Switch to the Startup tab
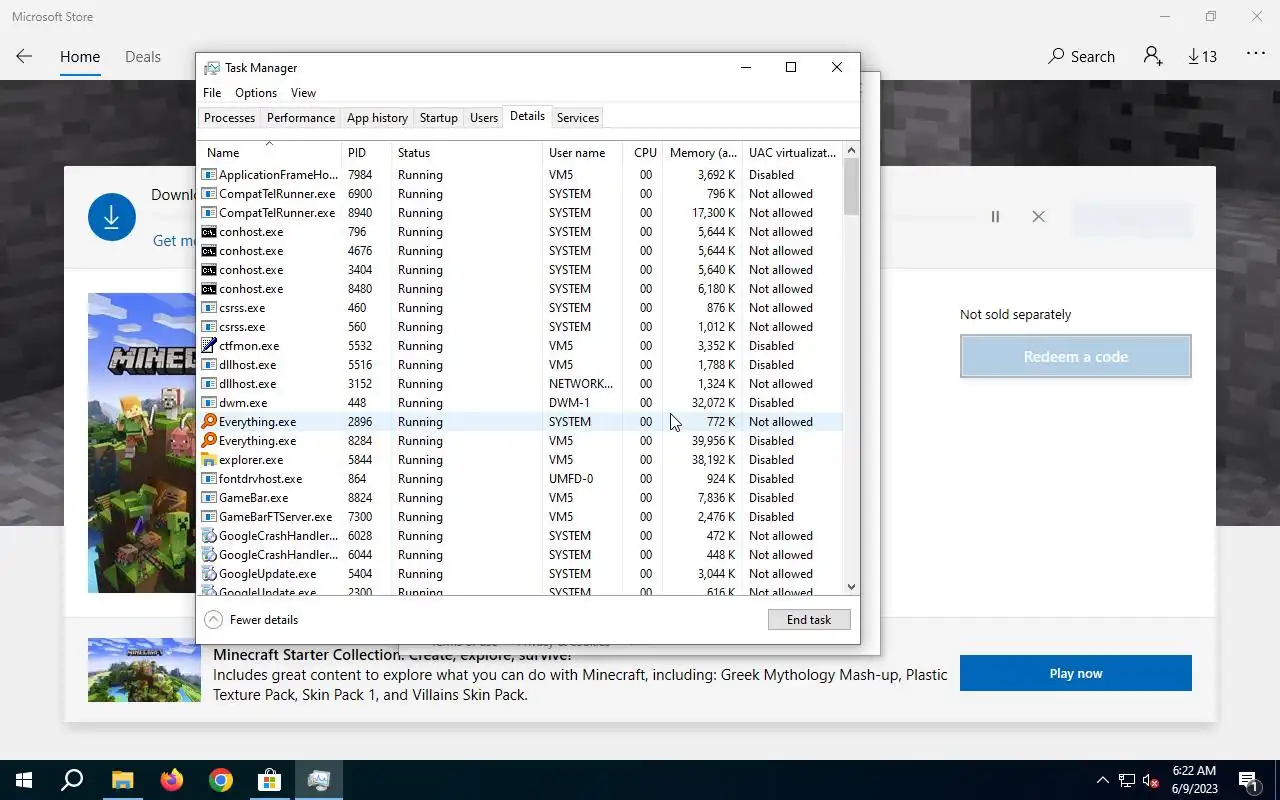This screenshot has height=800, width=1280. click(x=438, y=118)
